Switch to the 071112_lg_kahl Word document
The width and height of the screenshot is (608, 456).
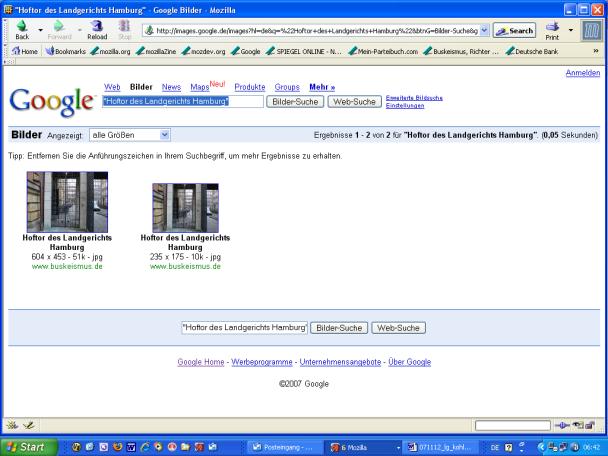click(440, 447)
